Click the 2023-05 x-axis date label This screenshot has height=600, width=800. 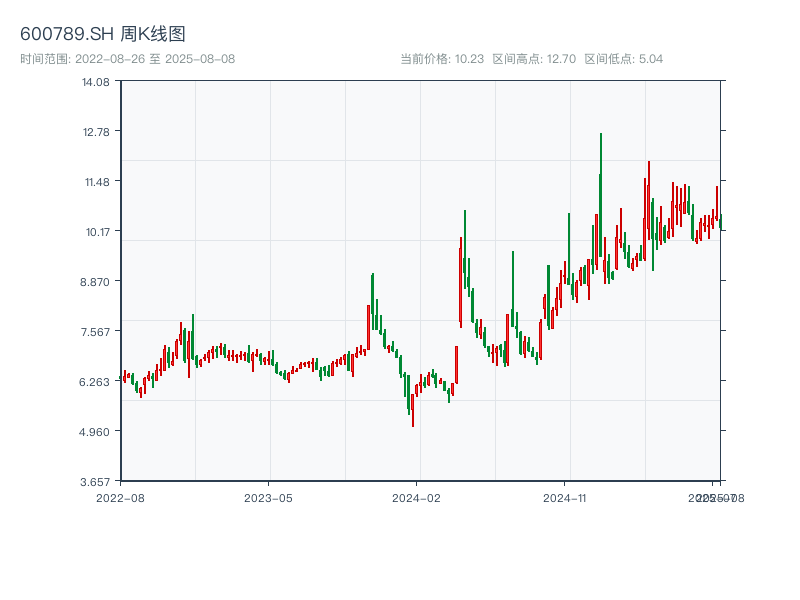(269, 497)
